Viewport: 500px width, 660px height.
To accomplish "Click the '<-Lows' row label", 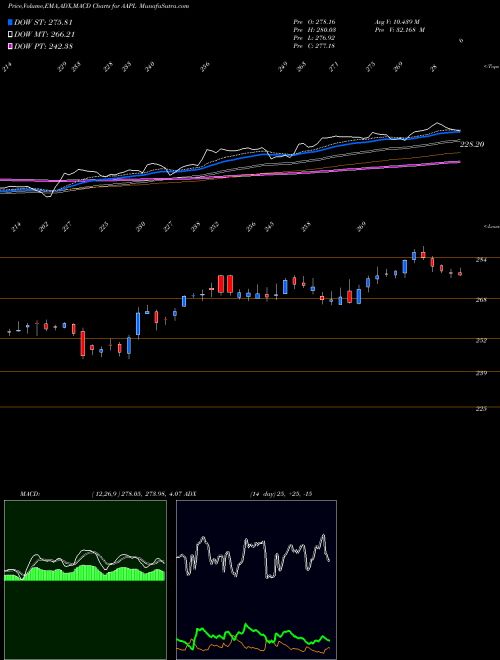I will (491, 226).
